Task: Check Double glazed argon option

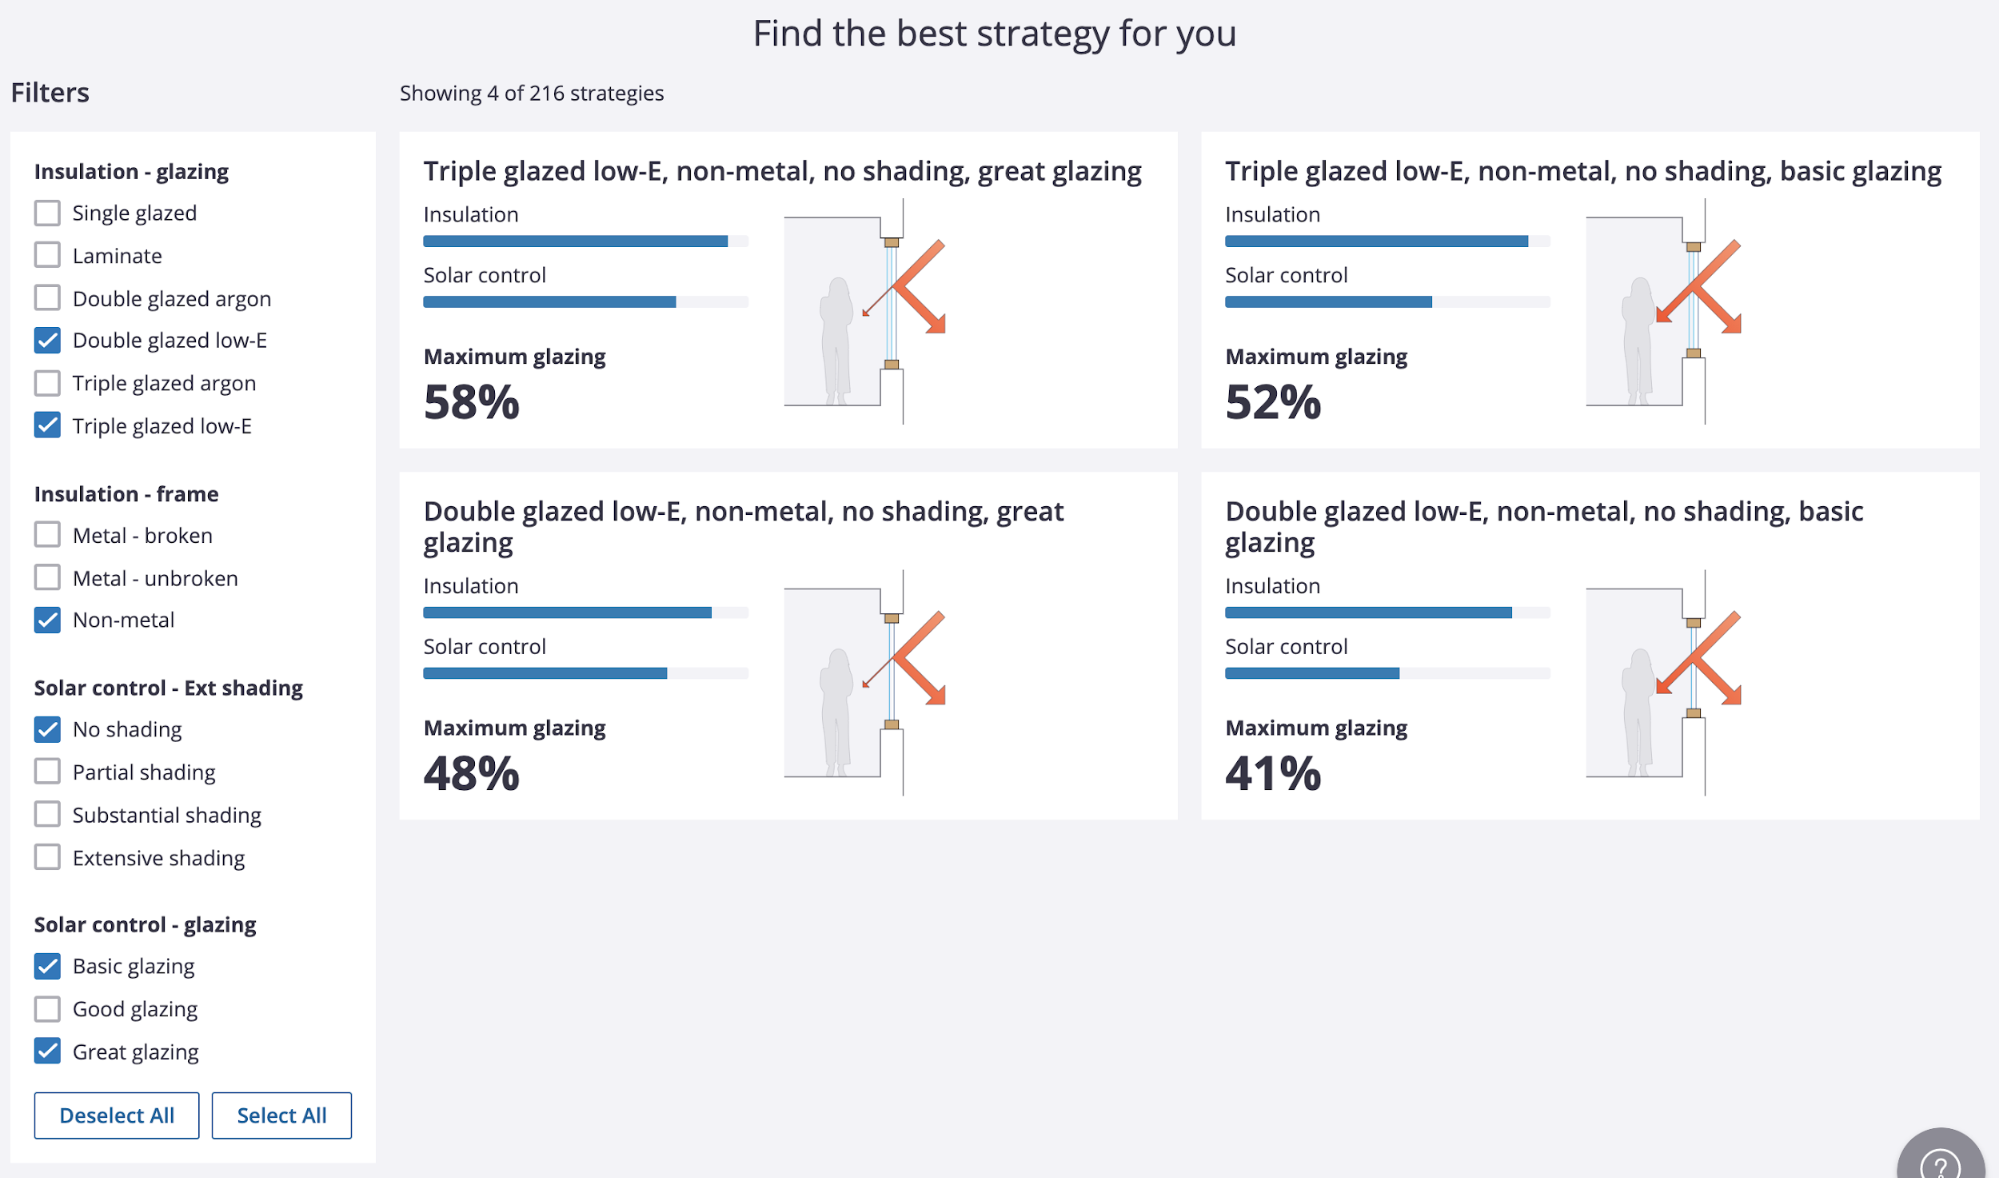Action: pyautogui.click(x=47, y=297)
